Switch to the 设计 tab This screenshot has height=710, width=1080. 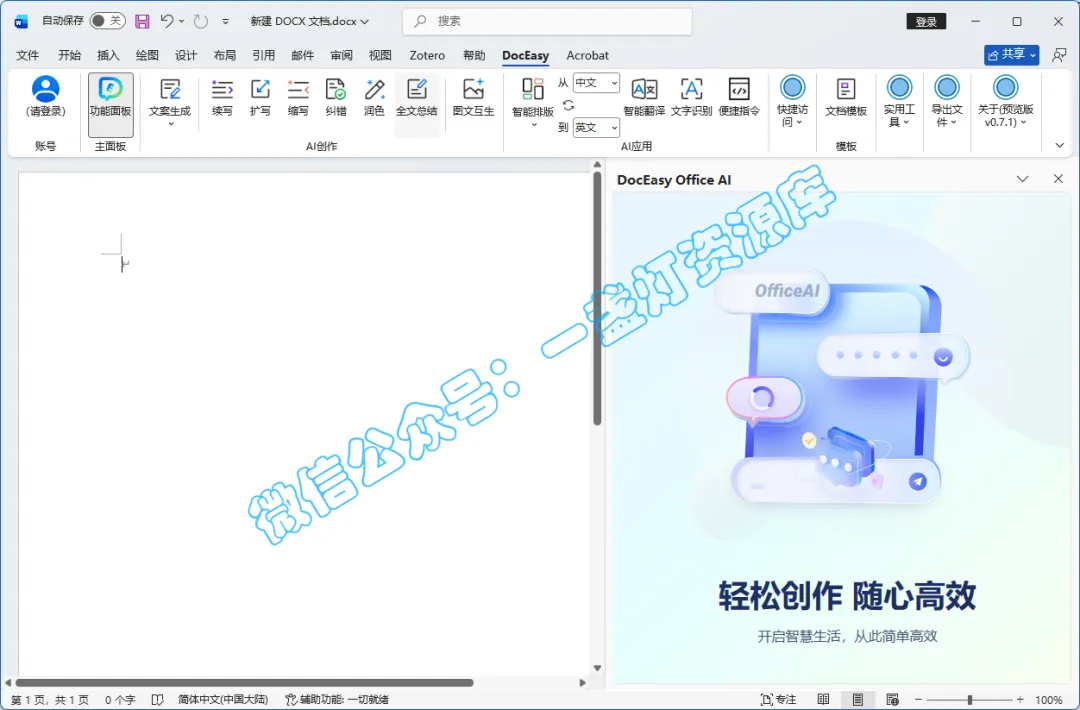coord(186,55)
